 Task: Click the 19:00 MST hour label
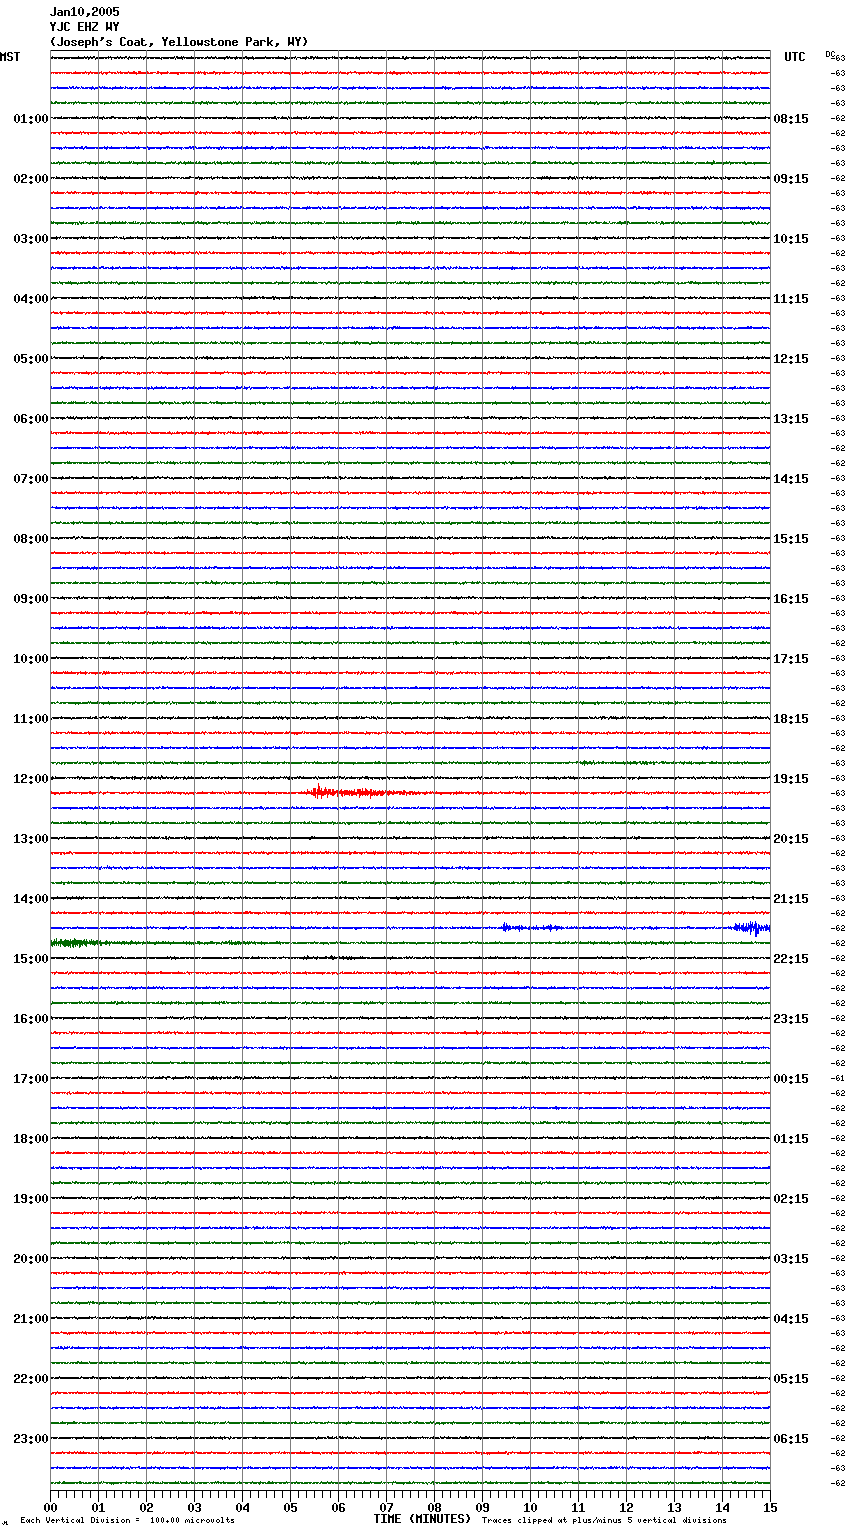point(31,1199)
